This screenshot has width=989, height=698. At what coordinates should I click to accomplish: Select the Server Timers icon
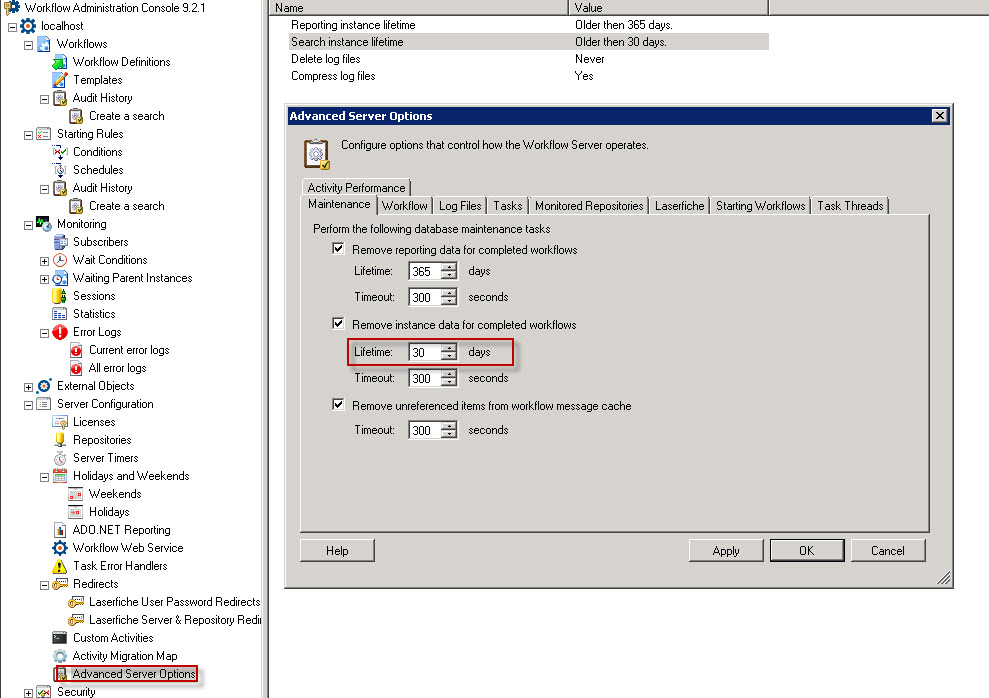coord(60,458)
